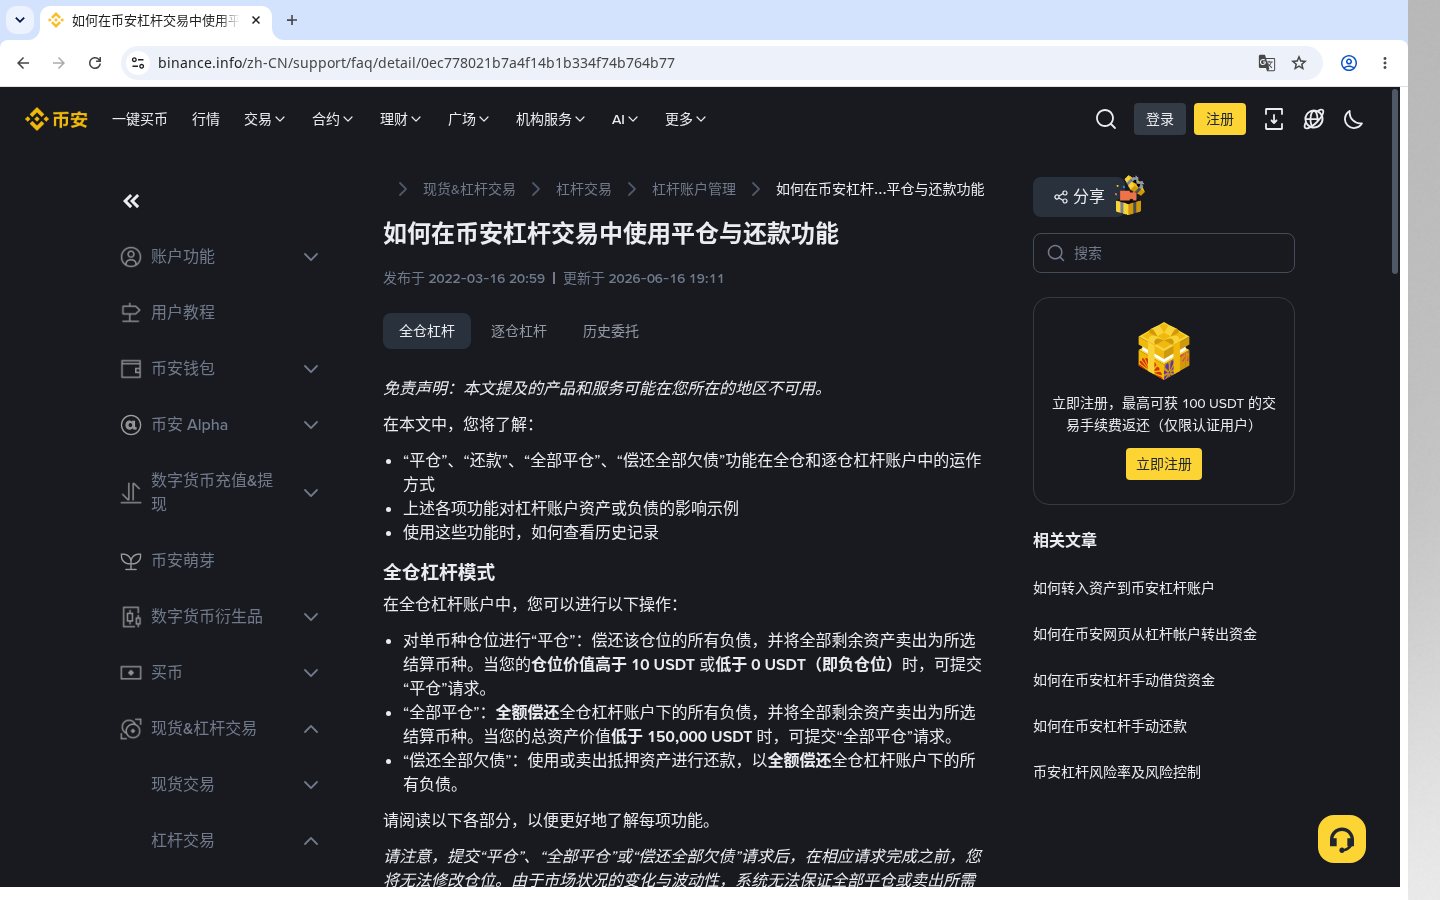The width and height of the screenshot is (1440, 900).
Task: Open related article 如何在币安杠杆手动还款
Action: point(1110,726)
